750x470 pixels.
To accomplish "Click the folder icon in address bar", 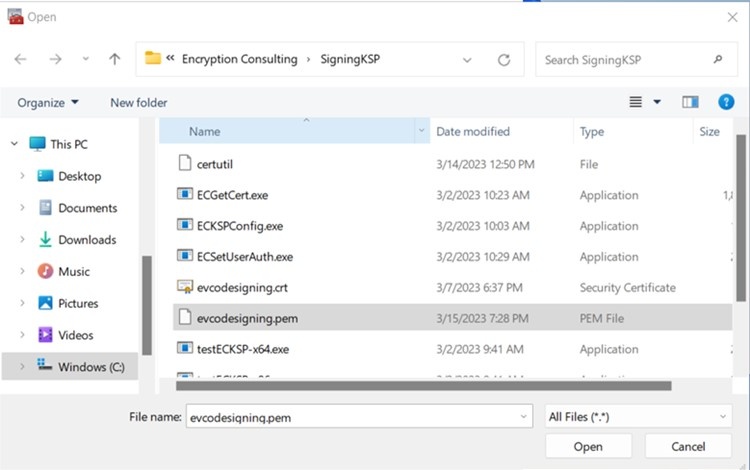I will [153, 58].
